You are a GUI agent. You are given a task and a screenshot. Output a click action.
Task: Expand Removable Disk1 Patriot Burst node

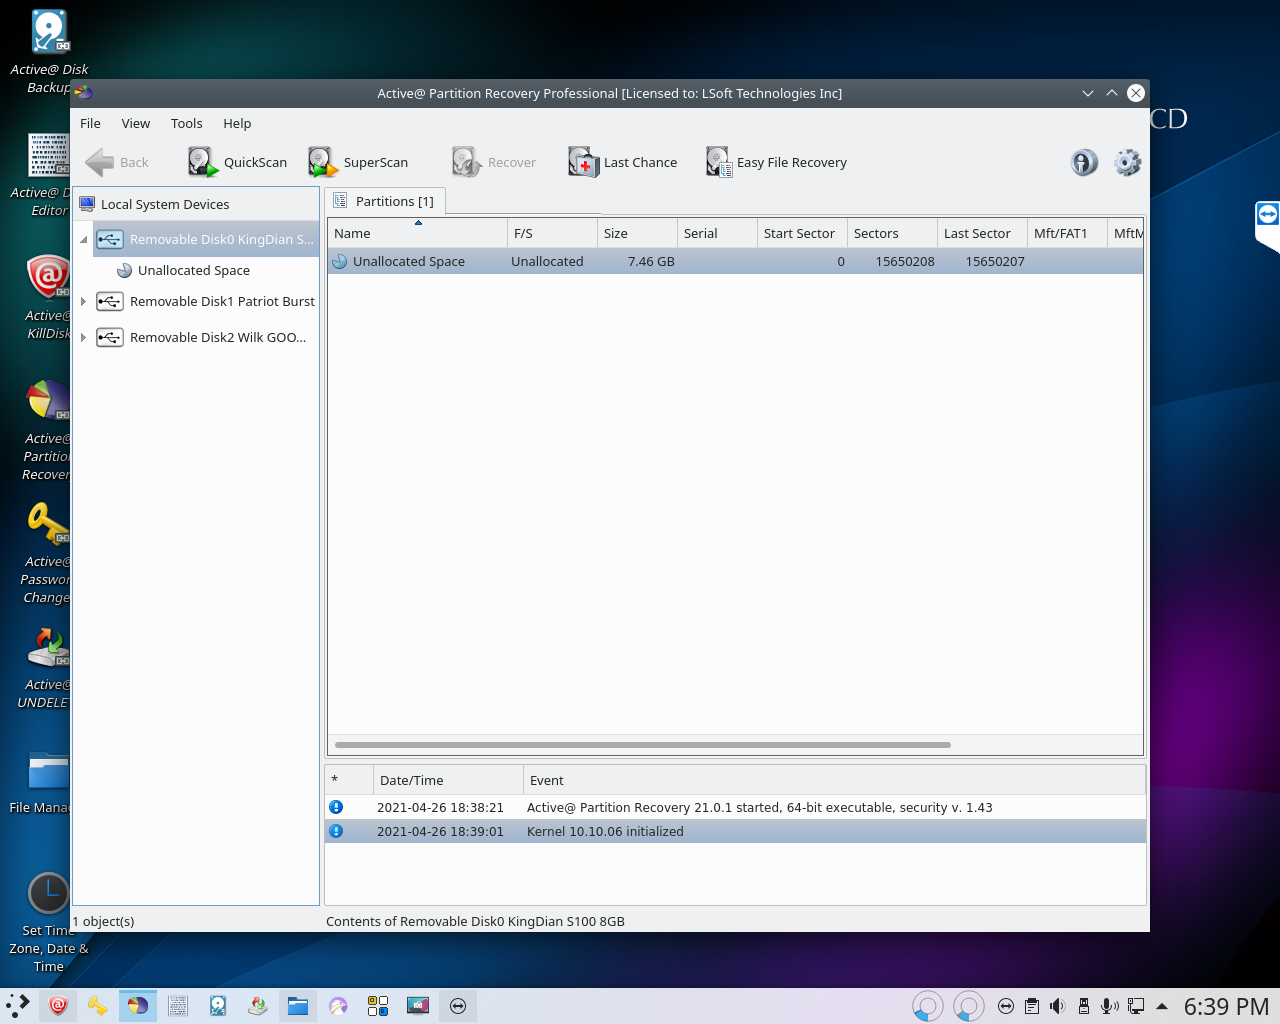pos(84,301)
